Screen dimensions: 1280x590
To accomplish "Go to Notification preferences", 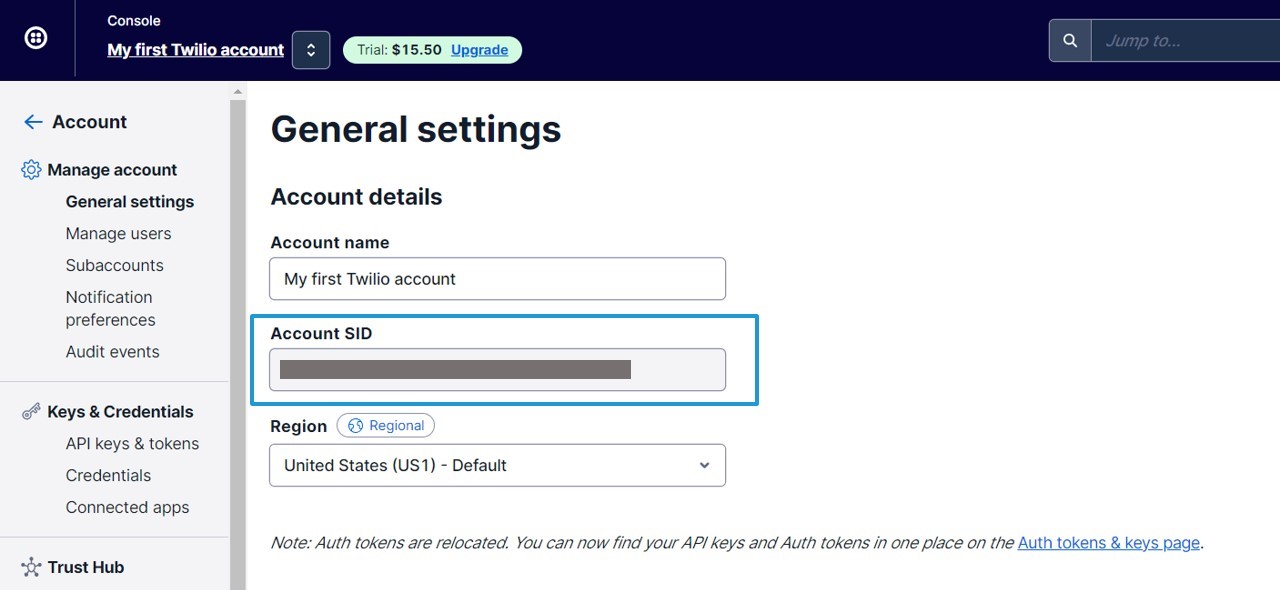I will 110,308.
